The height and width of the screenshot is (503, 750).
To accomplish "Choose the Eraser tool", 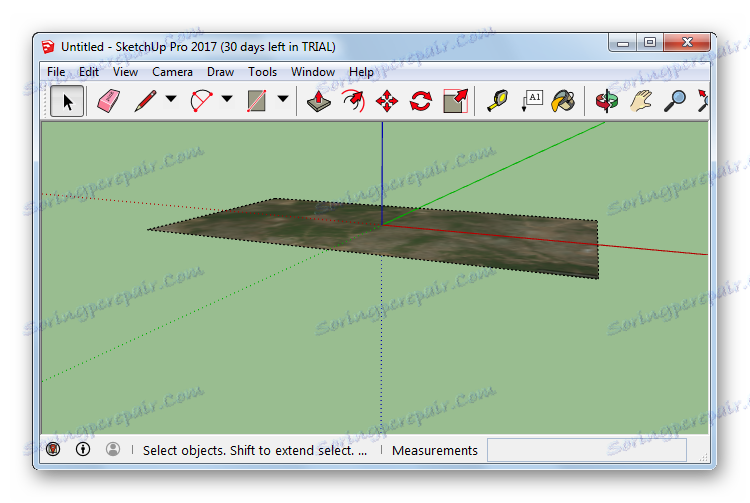I will [109, 101].
